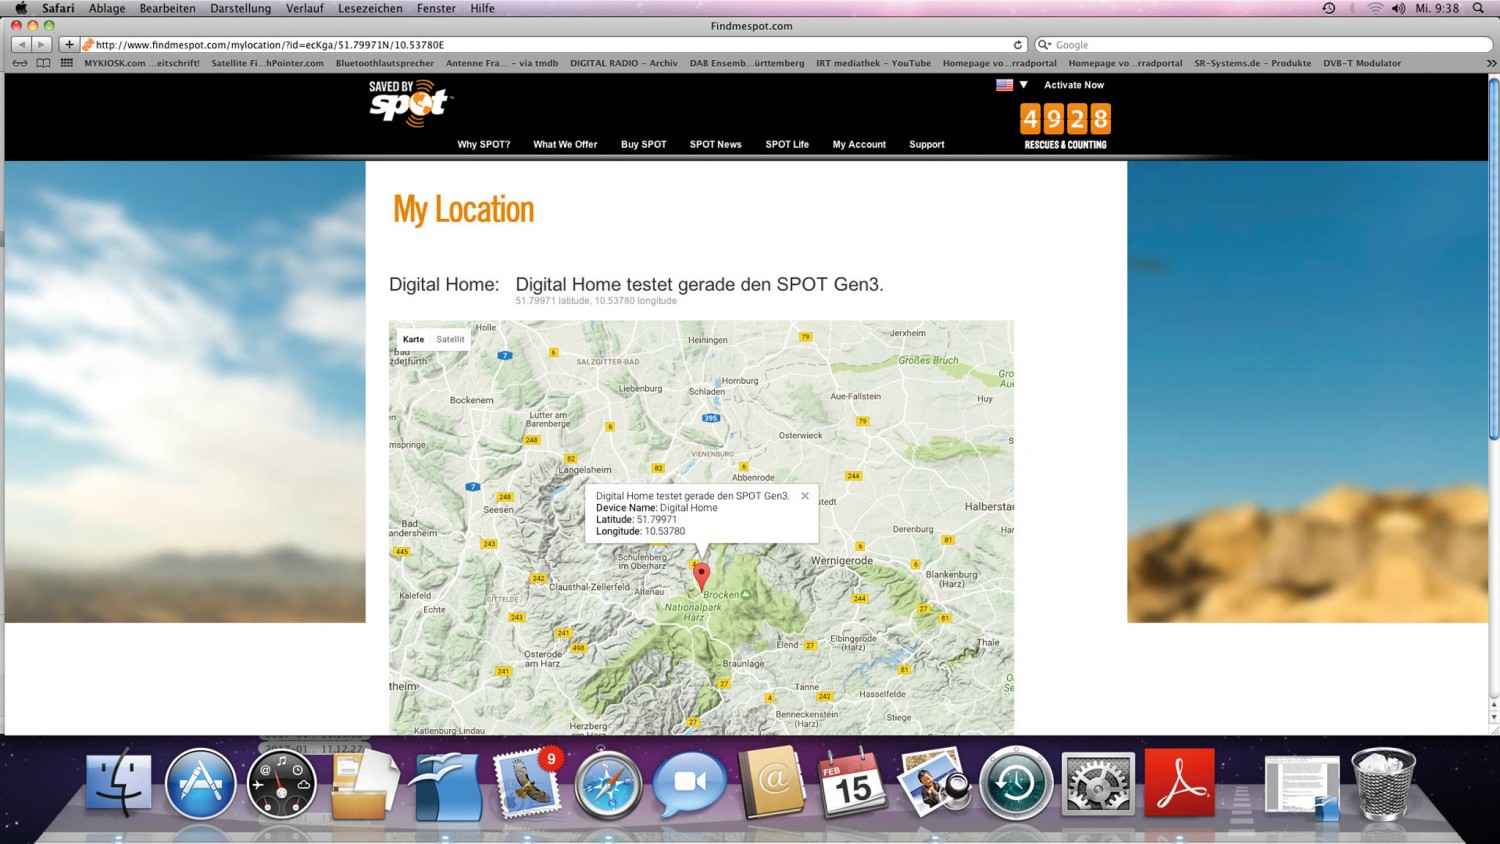Open the Safari menu
This screenshot has width=1500, height=844.
[x=58, y=8]
